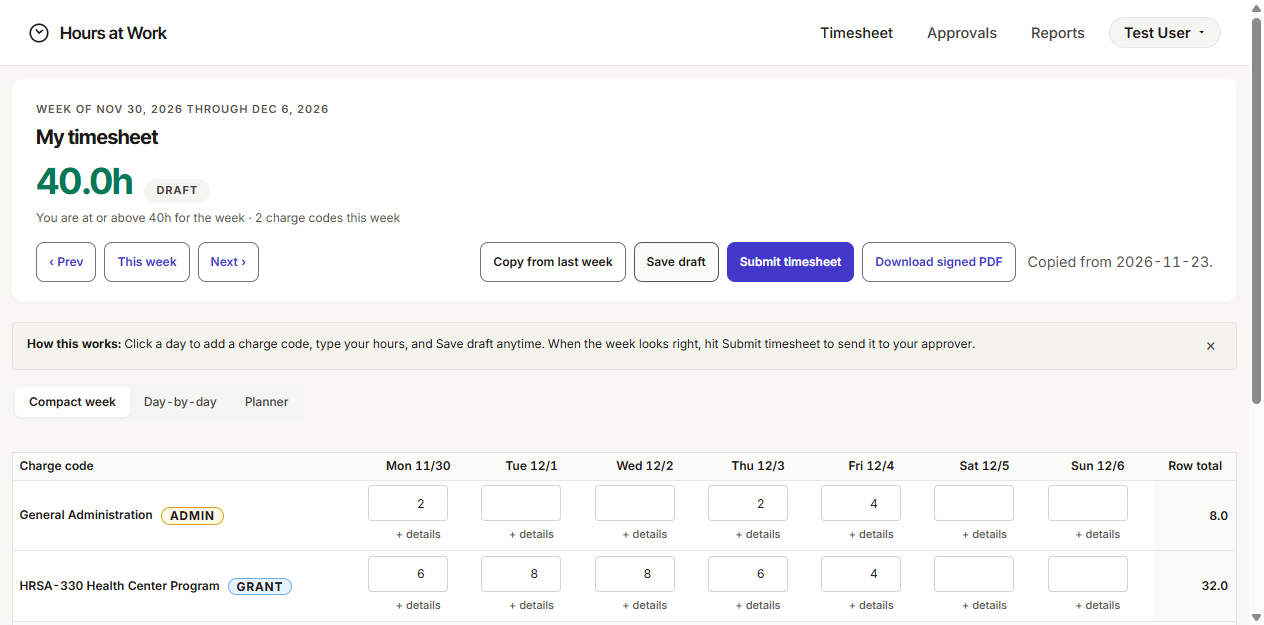Submit the timesheet
The image size is (1264, 625).
coord(790,262)
